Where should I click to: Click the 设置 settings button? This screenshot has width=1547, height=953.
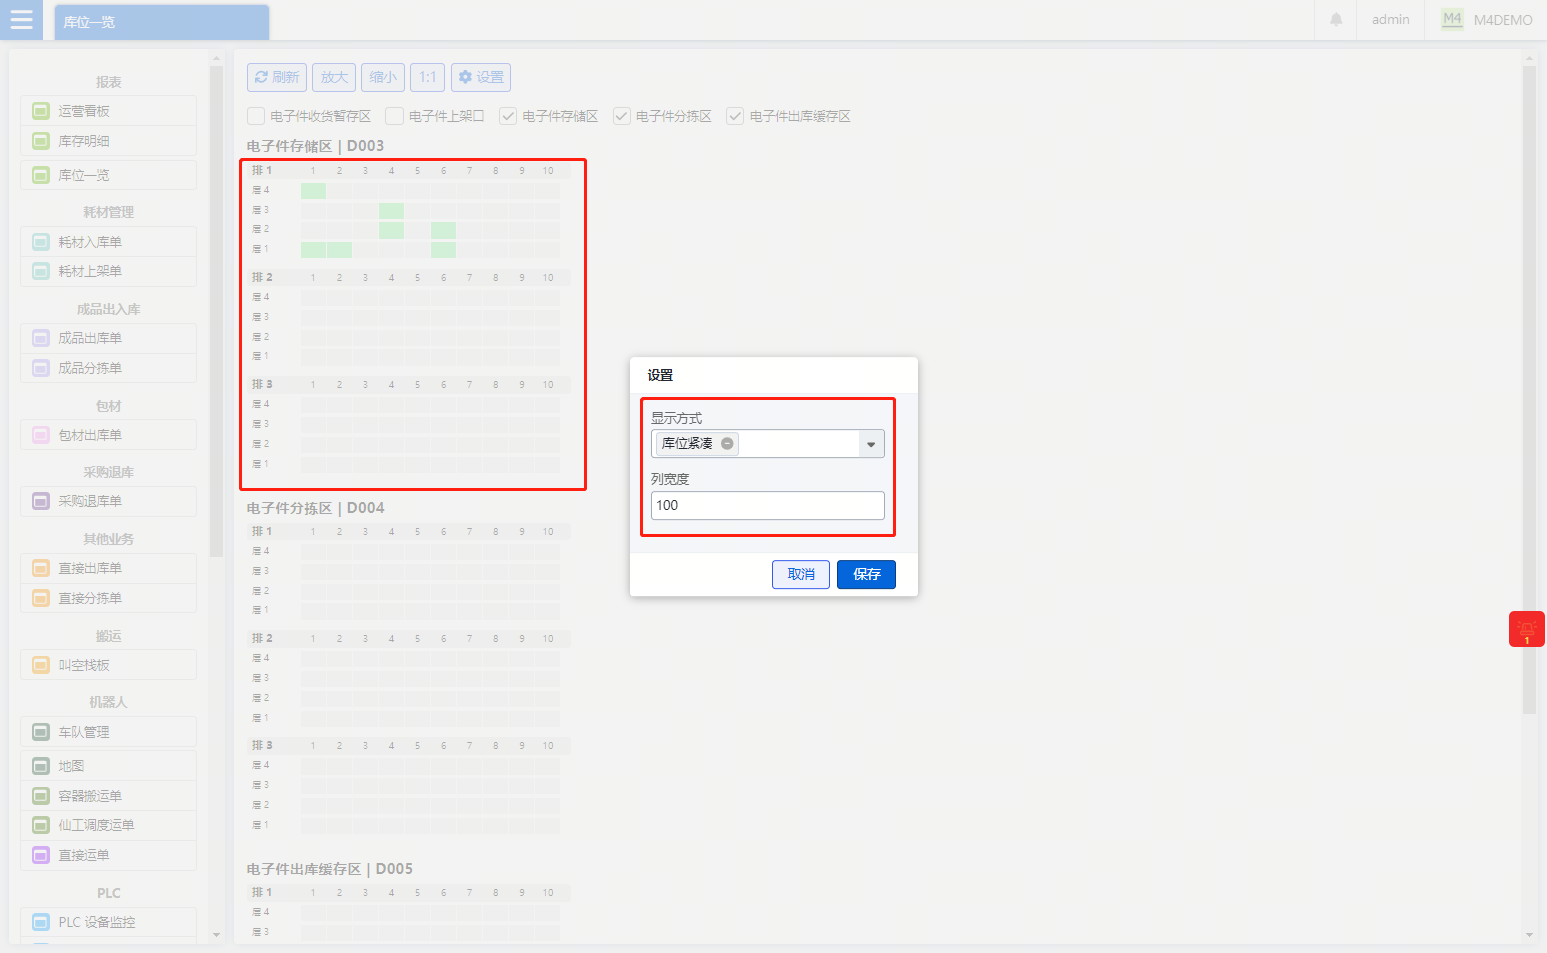coord(481,77)
